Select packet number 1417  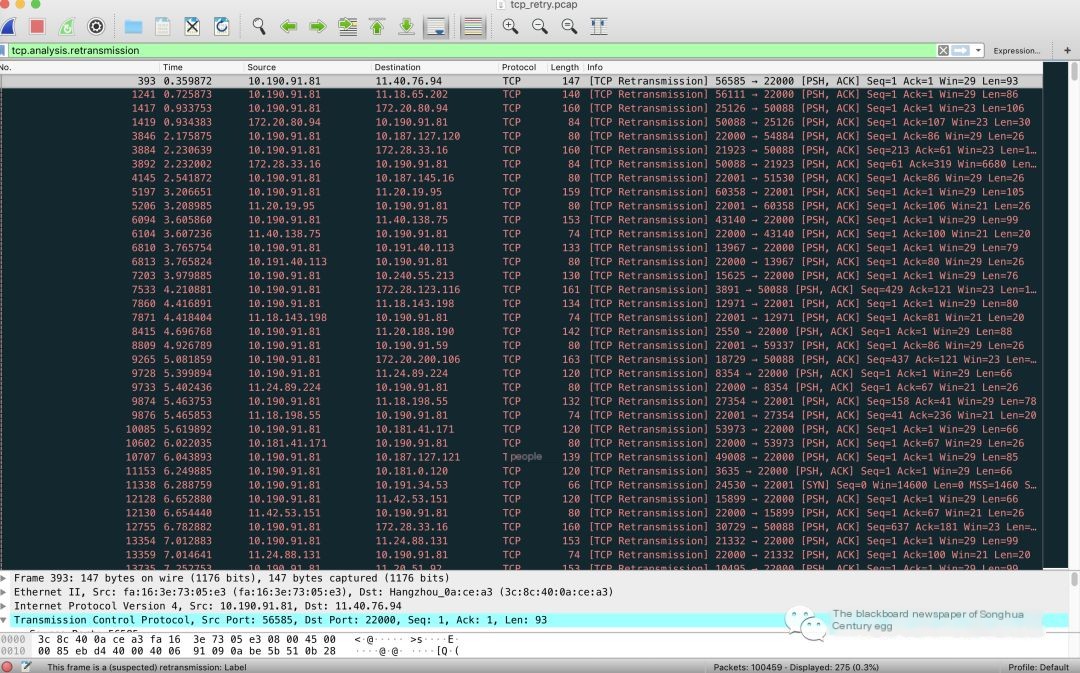(521, 108)
